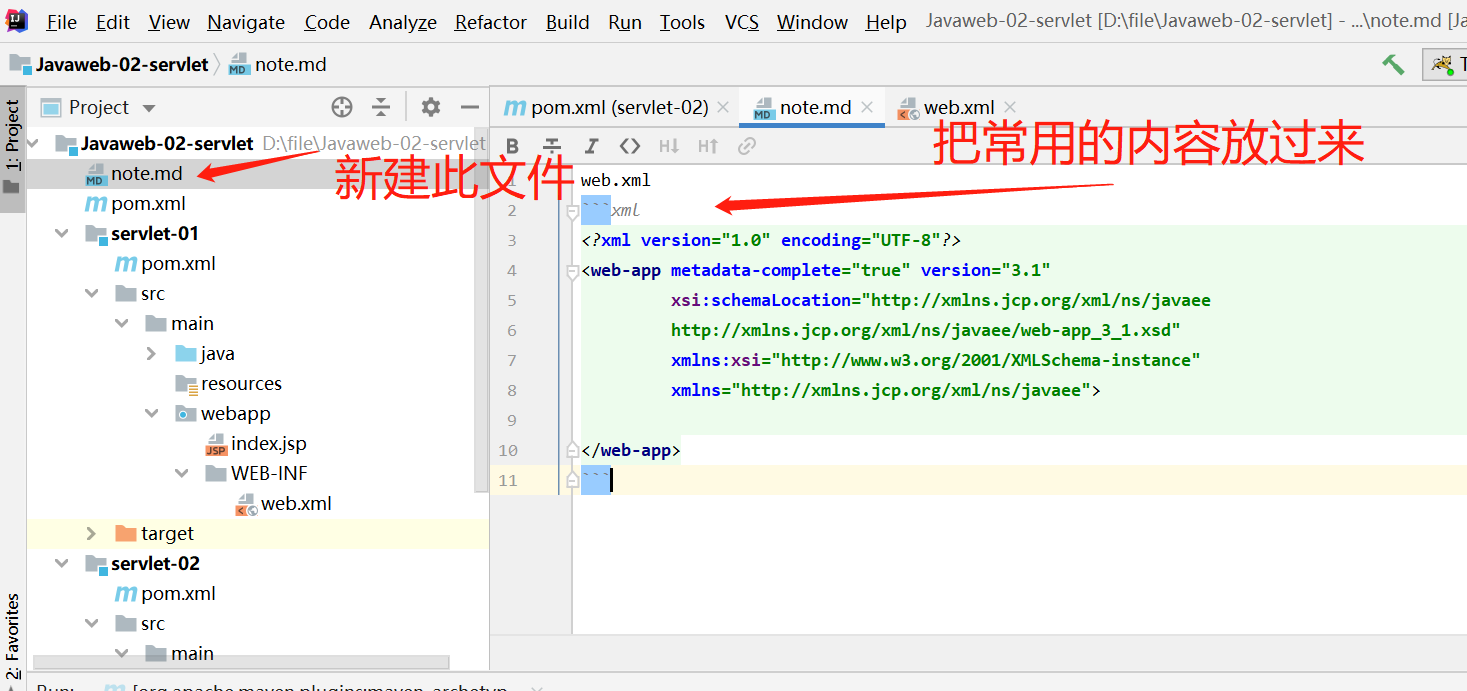1467x691 pixels.
Task: Open the Project view dropdown
Action: coord(149,108)
